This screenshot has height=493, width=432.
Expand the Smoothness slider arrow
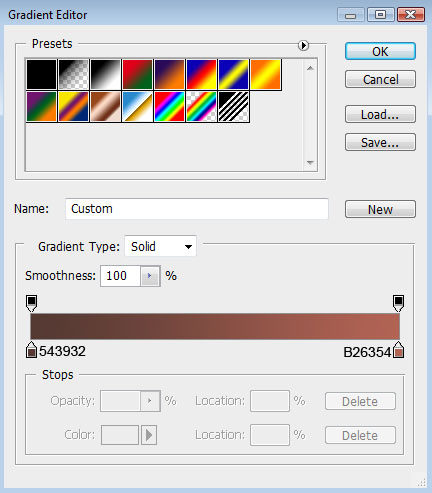(x=150, y=276)
